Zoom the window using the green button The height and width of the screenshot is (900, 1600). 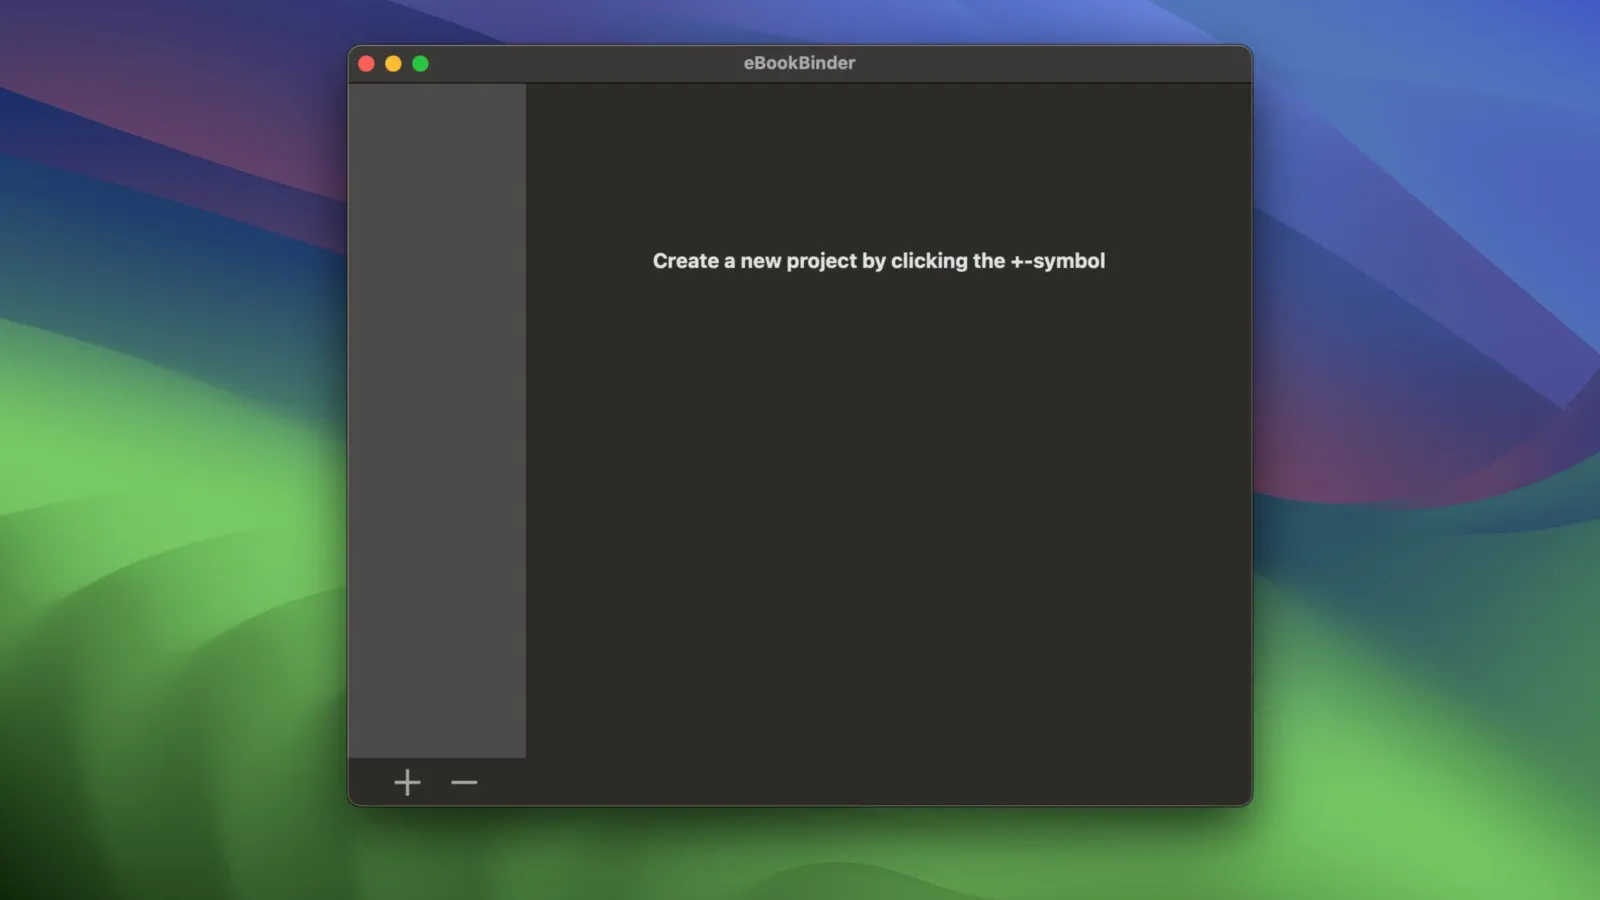pyautogui.click(x=421, y=64)
